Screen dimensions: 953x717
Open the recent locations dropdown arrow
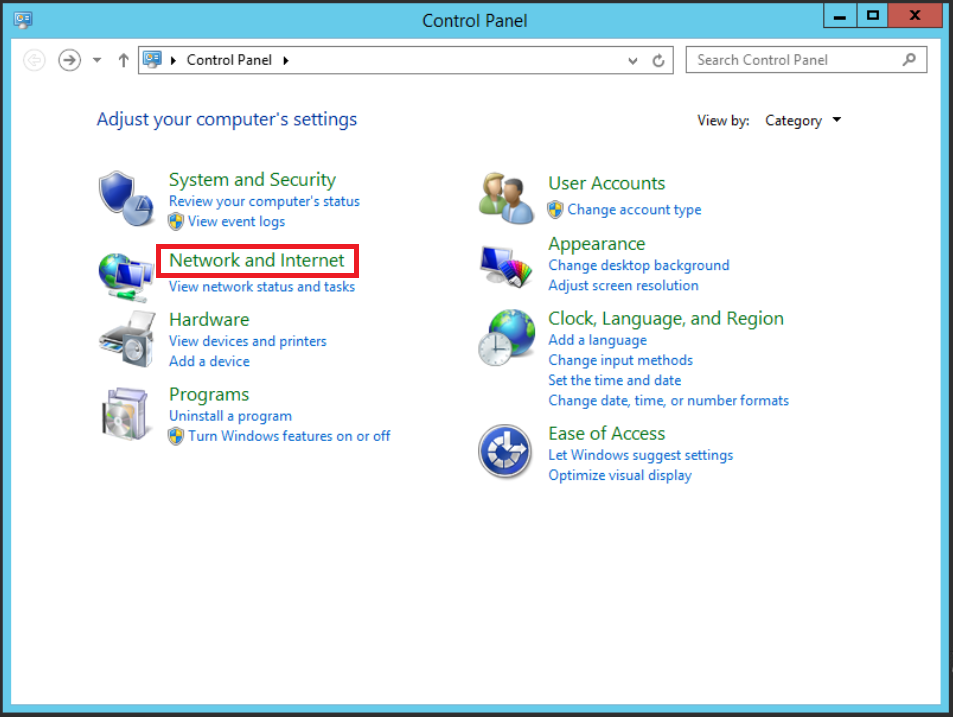click(x=97, y=60)
